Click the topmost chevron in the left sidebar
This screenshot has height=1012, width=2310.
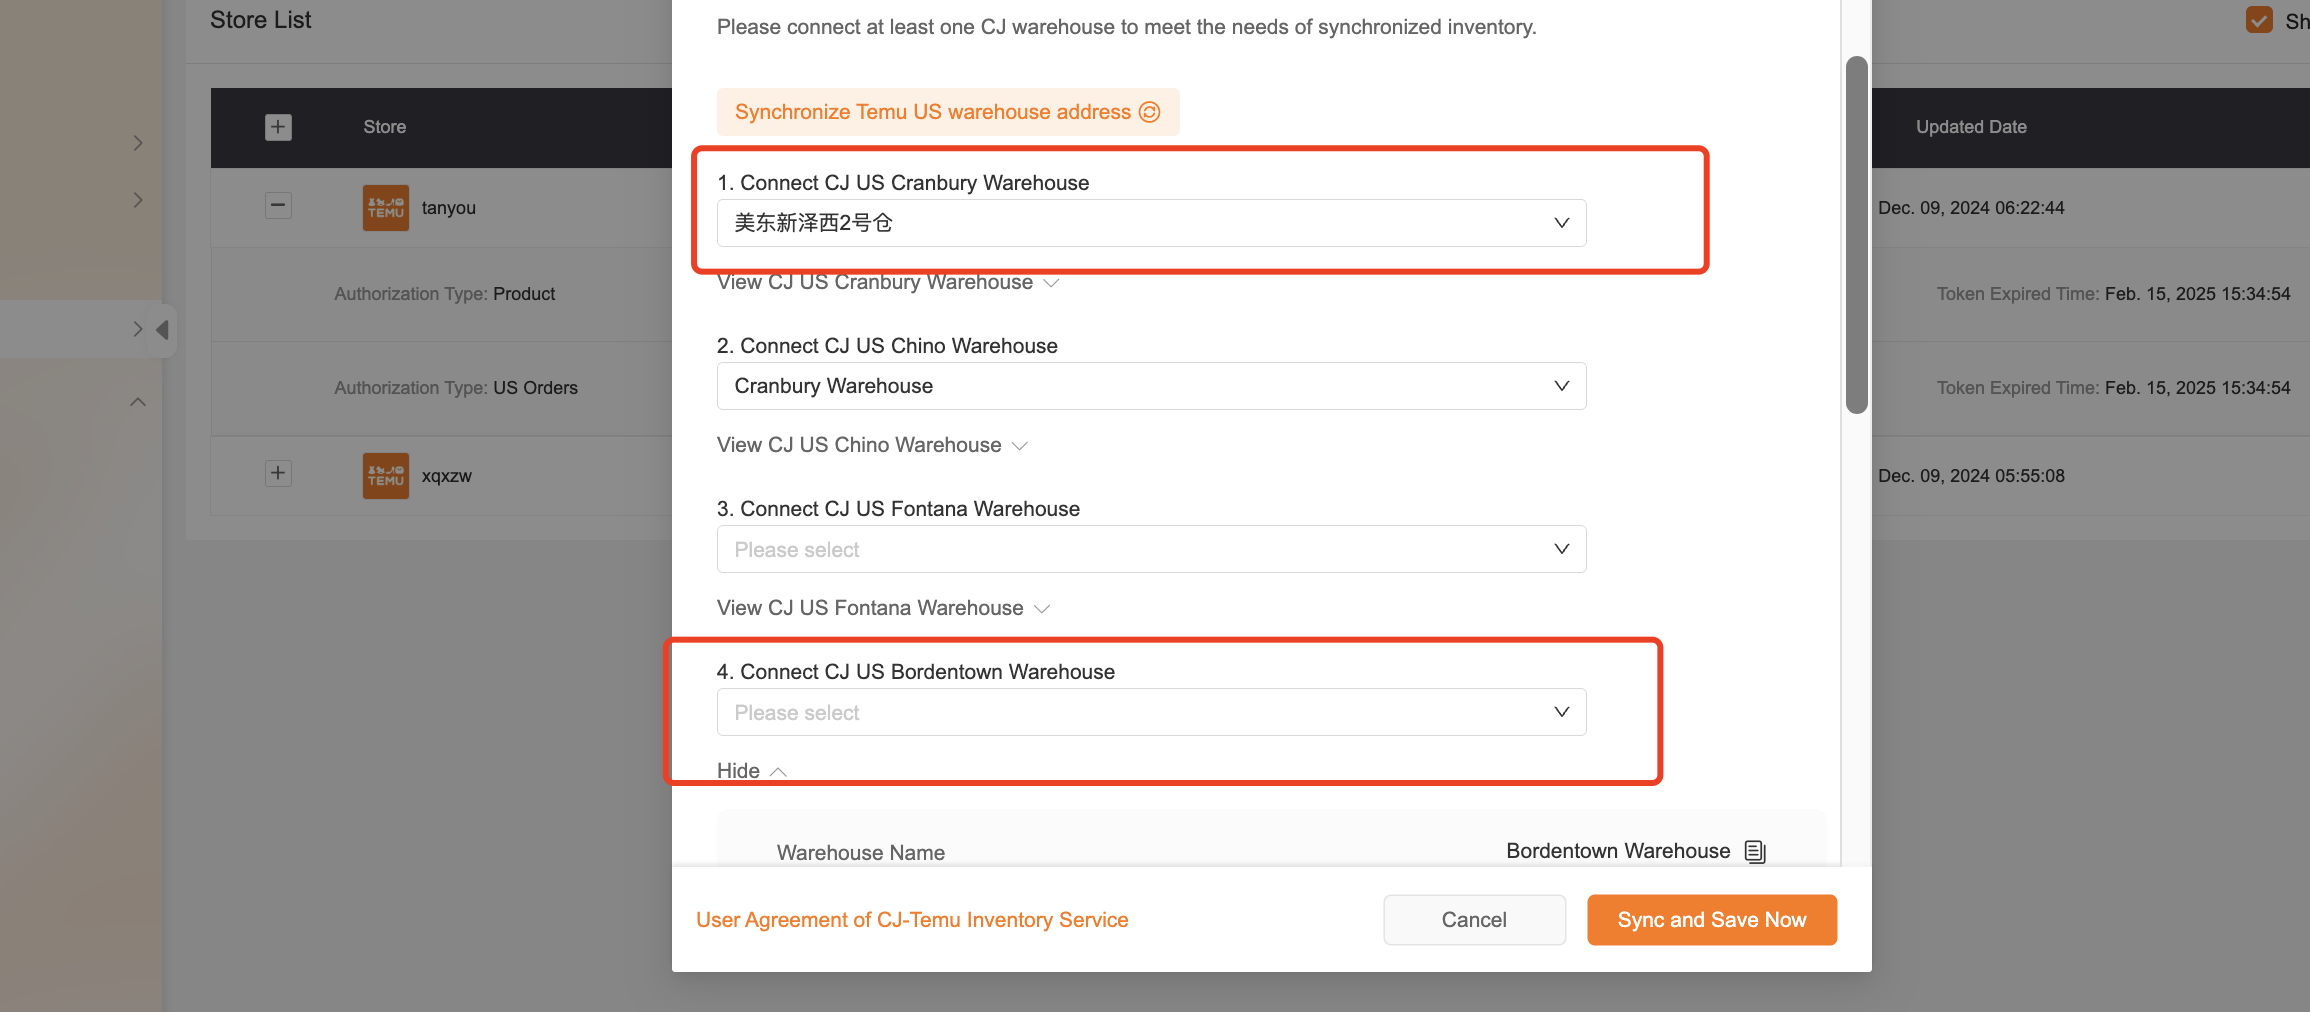(138, 142)
